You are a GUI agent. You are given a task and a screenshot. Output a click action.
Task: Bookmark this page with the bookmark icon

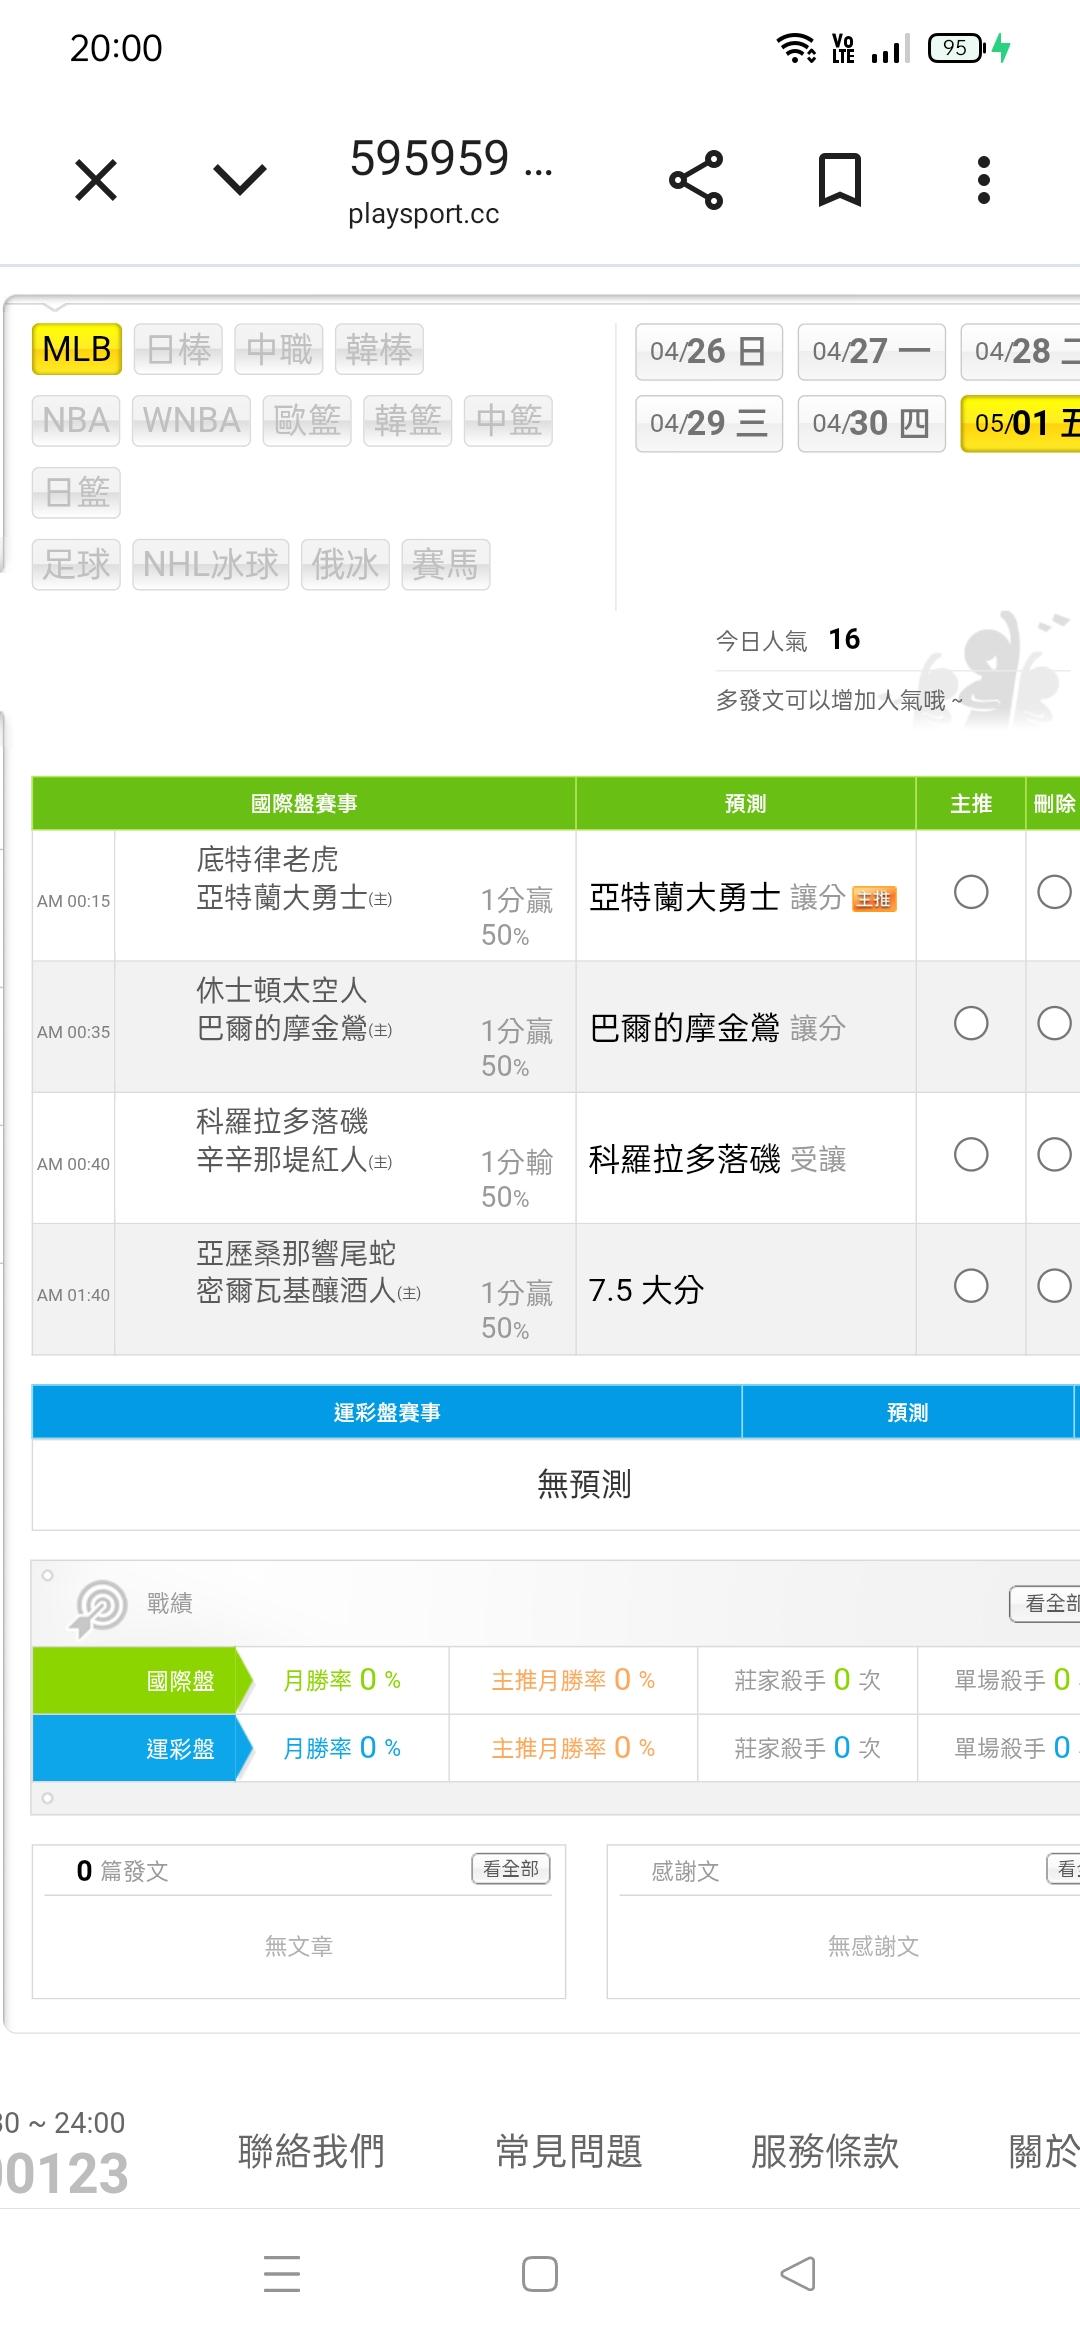(x=839, y=180)
